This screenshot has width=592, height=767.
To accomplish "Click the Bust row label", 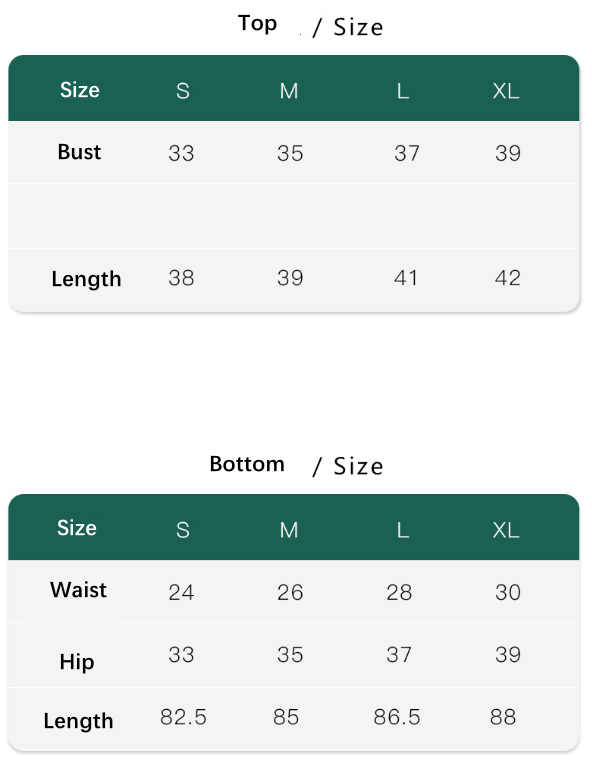I will point(79,152).
